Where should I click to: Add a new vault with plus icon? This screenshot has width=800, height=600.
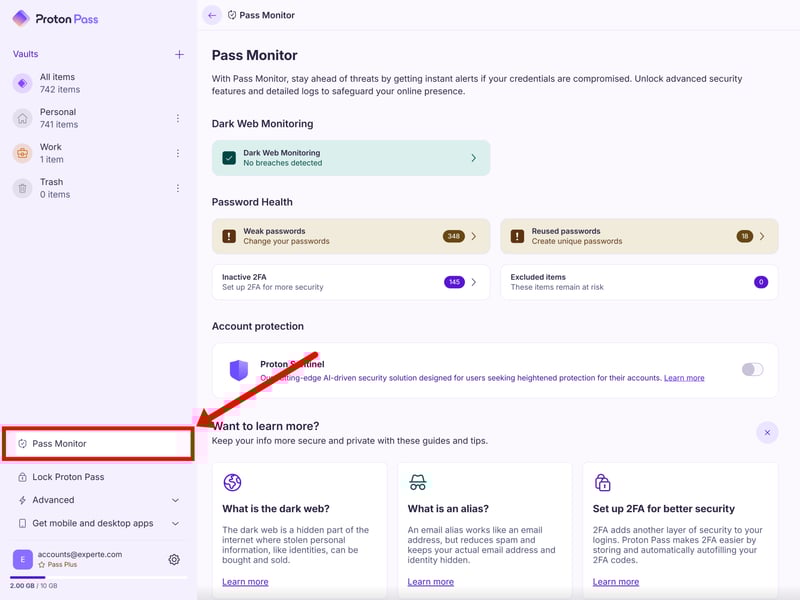[179, 54]
